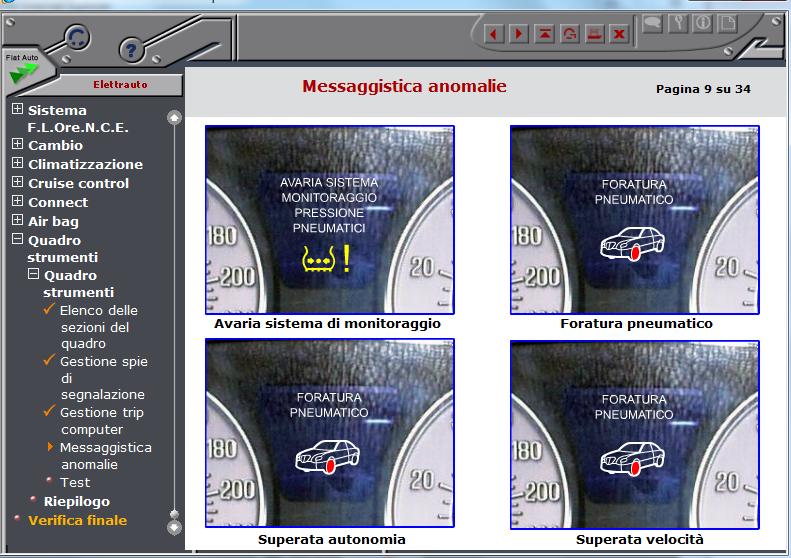Open Gestione trip computer item
The image size is (791, 558).
pos(101,421)
